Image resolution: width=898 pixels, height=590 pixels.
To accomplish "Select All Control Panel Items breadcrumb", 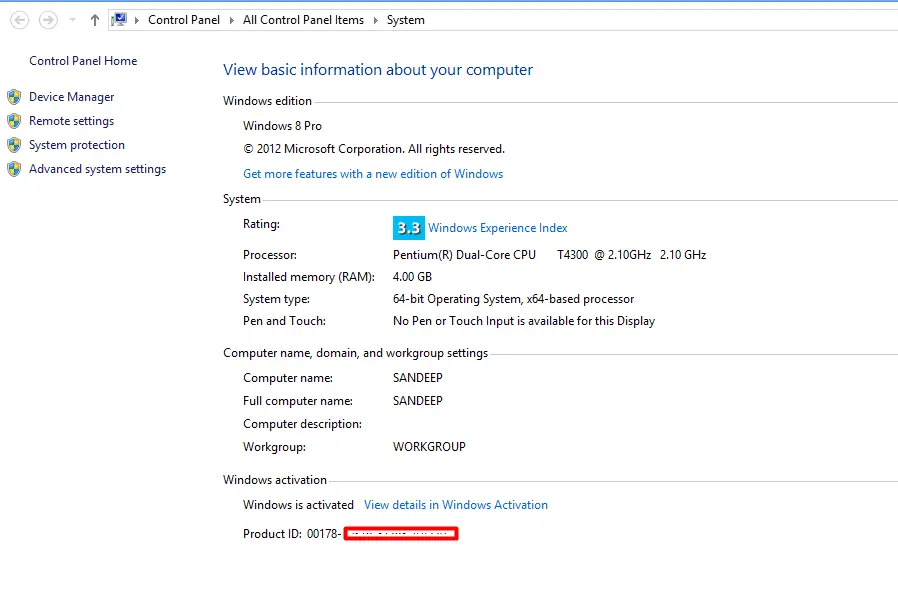I will [x=304, y=20].
